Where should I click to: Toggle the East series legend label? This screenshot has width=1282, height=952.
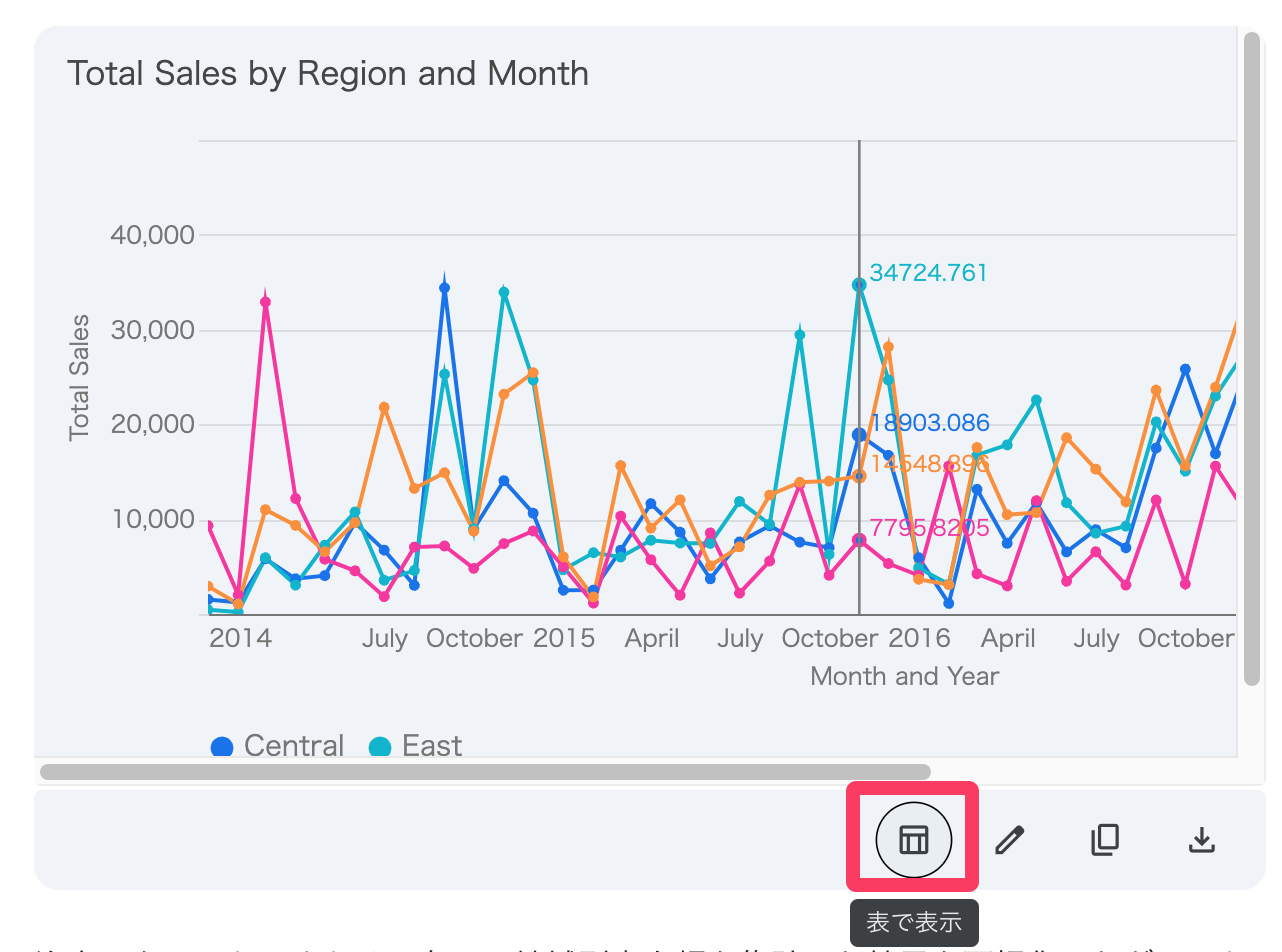[x=432, y=746]
